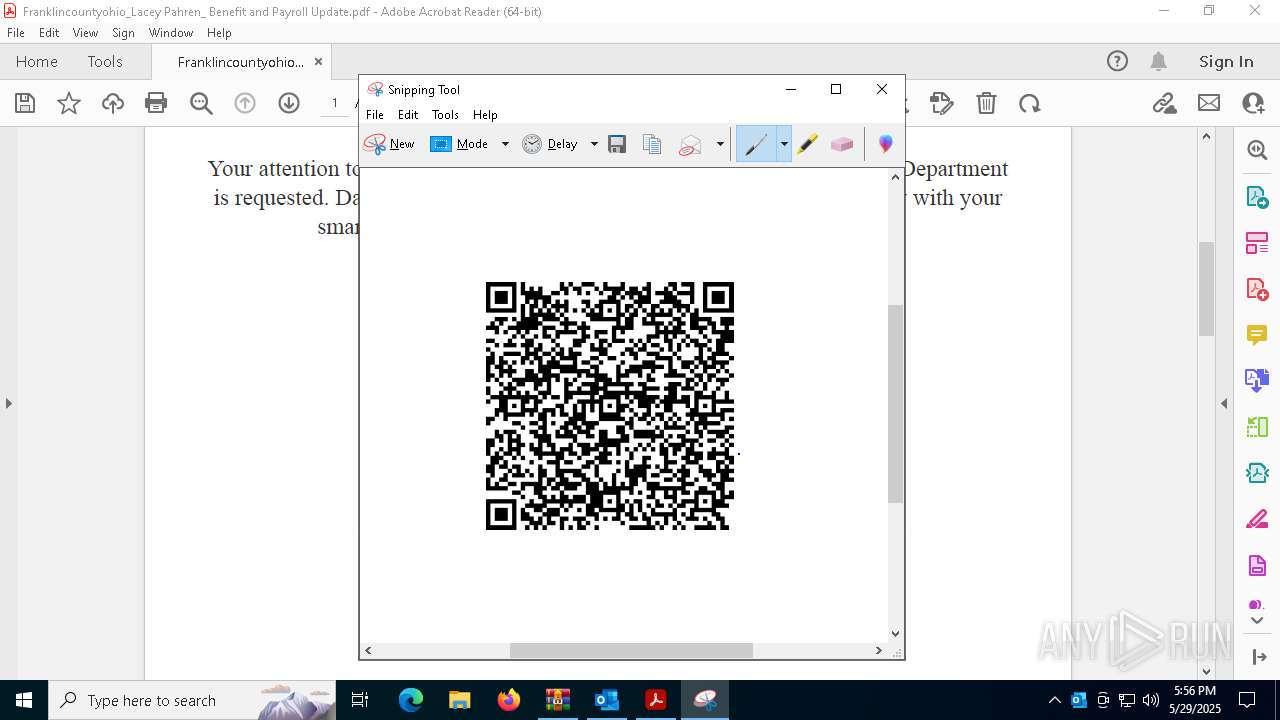This screenshot has height=720, width=1280.
Task: Click the Help question mark icon
Action: click(x=1117, y=62)
